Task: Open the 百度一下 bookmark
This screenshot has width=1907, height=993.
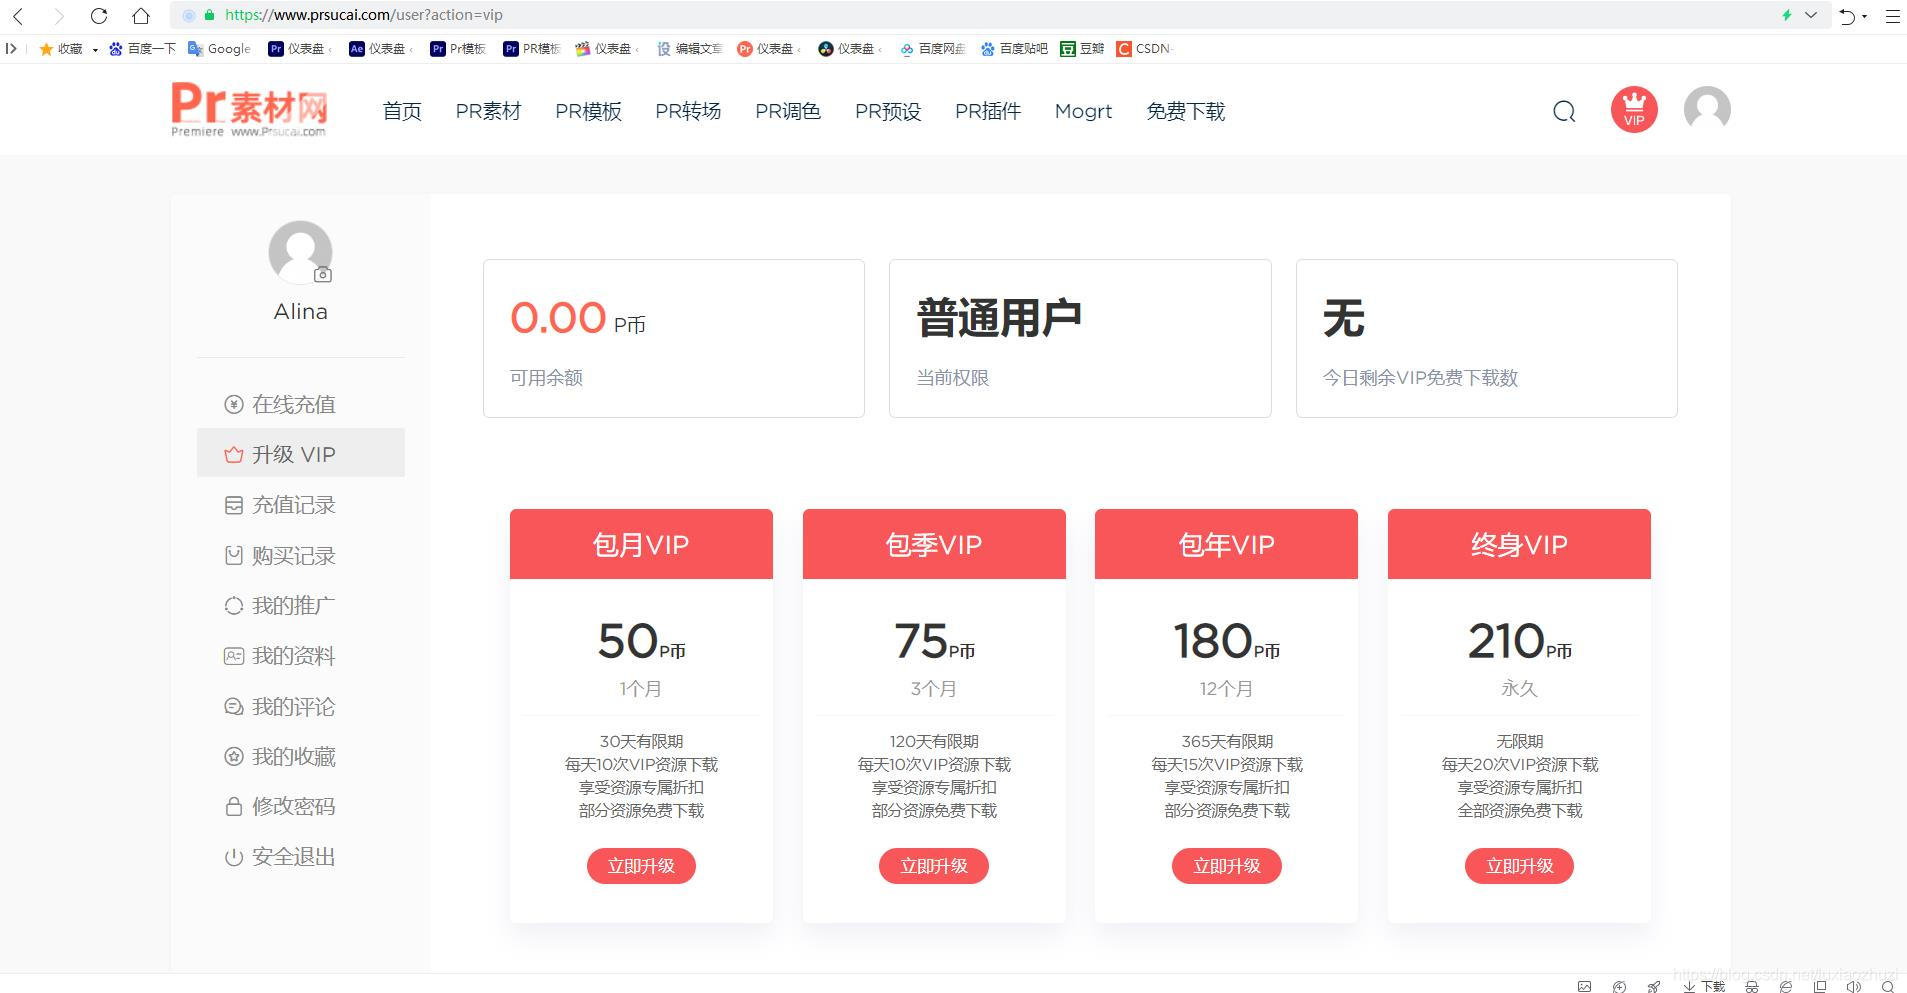Action: tap(142, 48)
